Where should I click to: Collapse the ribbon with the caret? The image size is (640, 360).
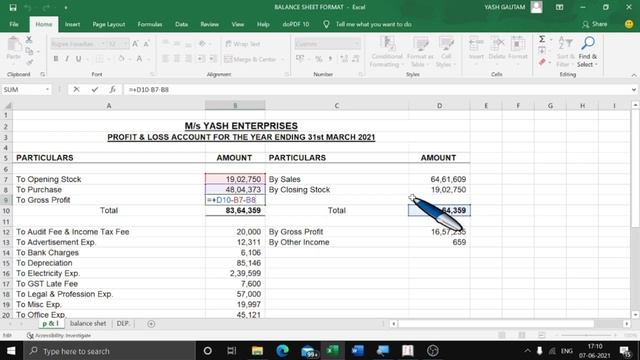pyautogui.click(x=633, y=75)
